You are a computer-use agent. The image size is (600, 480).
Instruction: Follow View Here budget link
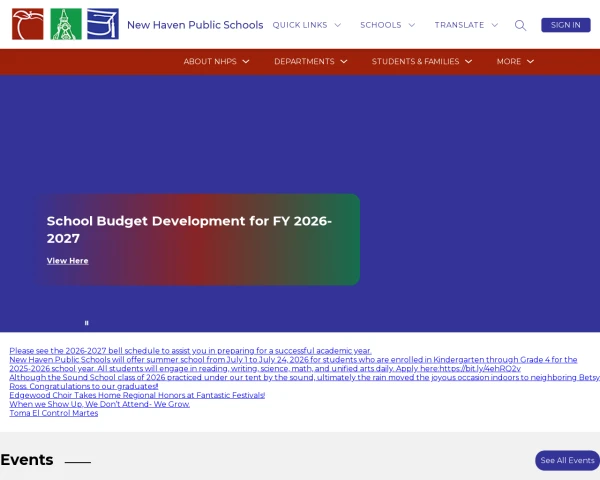click(x=67, y=261)
